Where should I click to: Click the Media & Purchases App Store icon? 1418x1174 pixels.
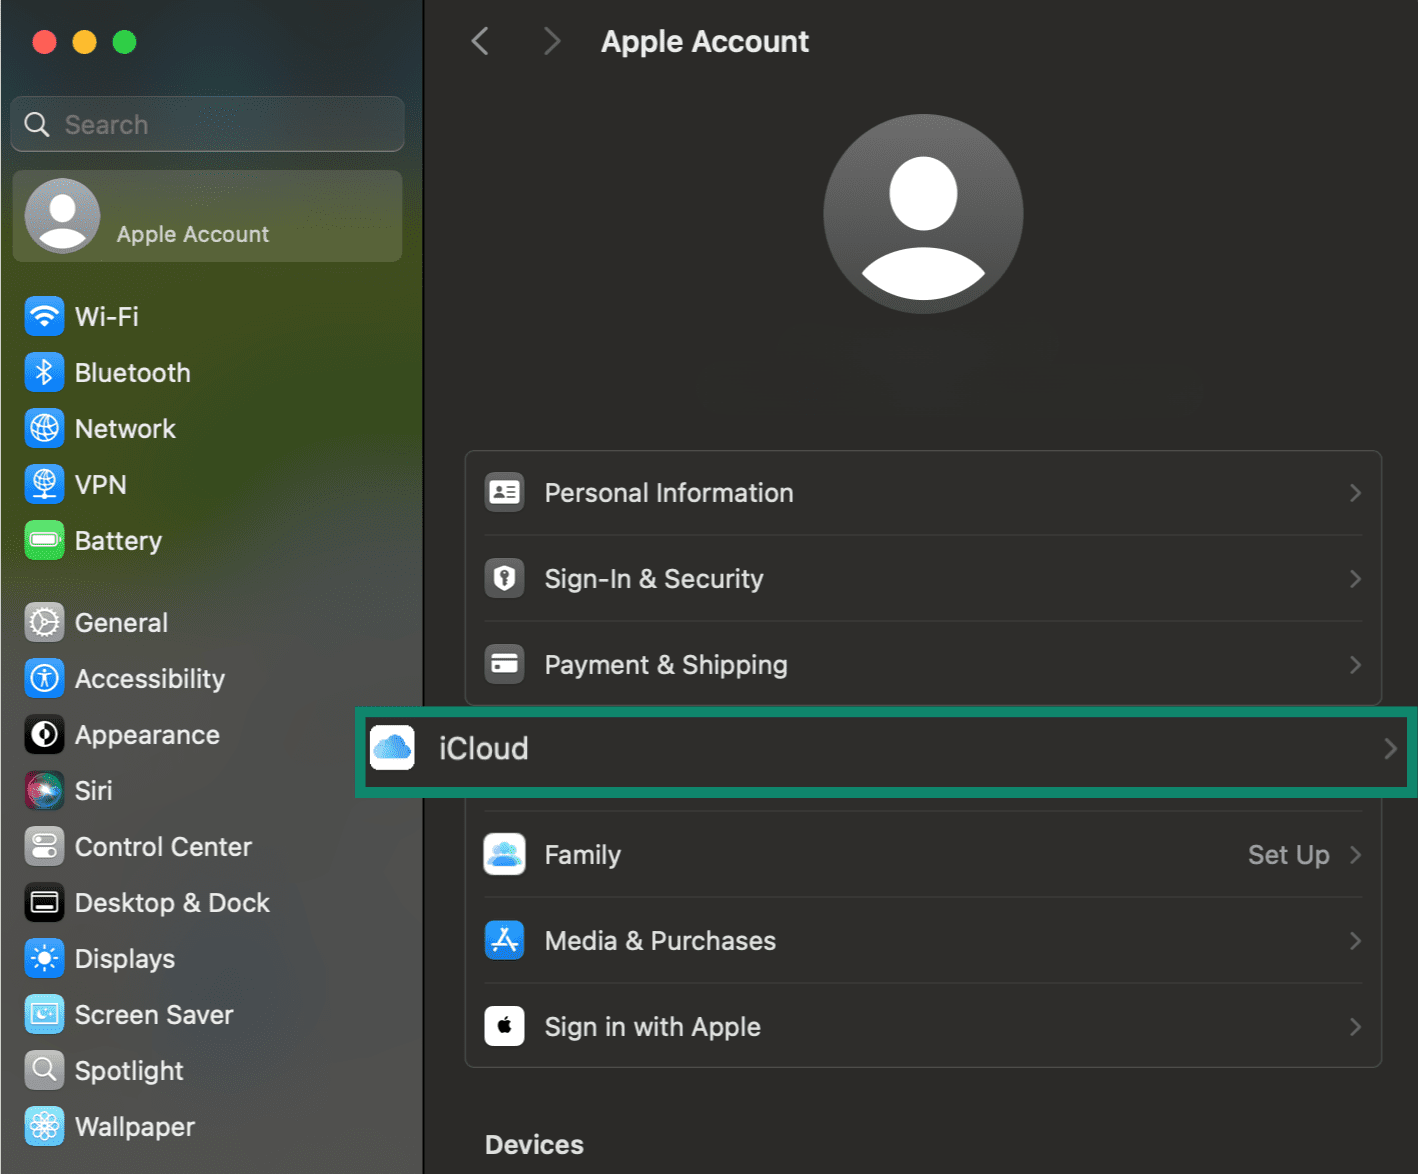(505, 940)
